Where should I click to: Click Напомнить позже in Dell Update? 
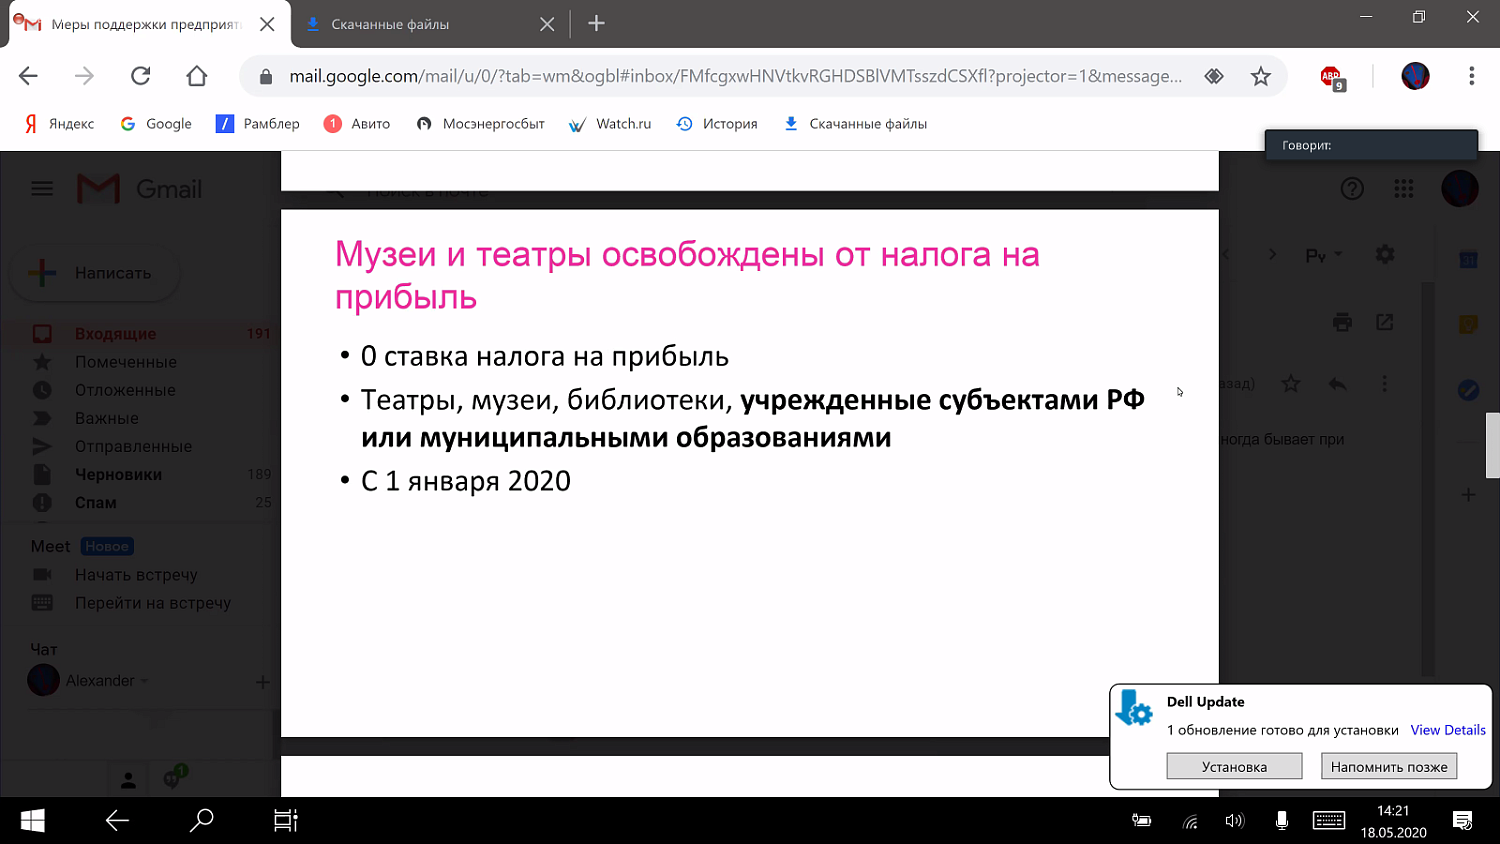pos(1389,766)
